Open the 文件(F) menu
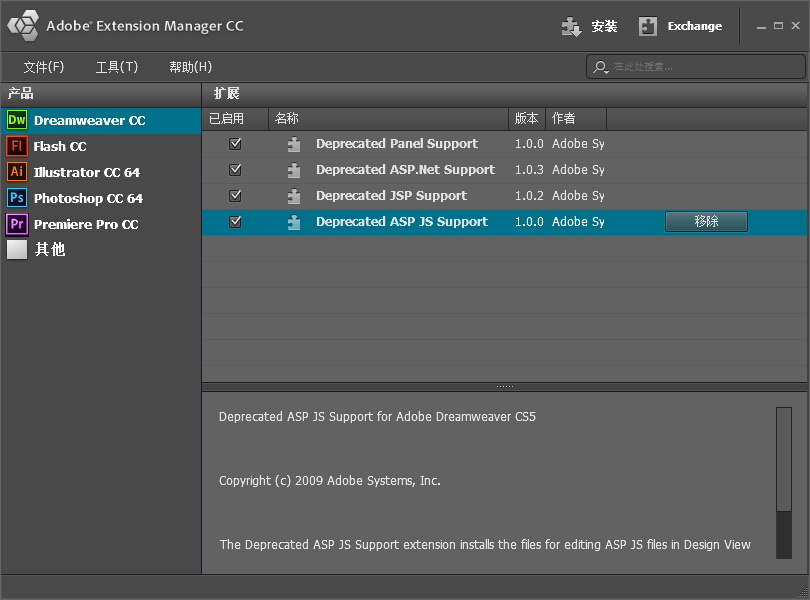This screenshot has height=600, width=810. click(x=43, y=67)
